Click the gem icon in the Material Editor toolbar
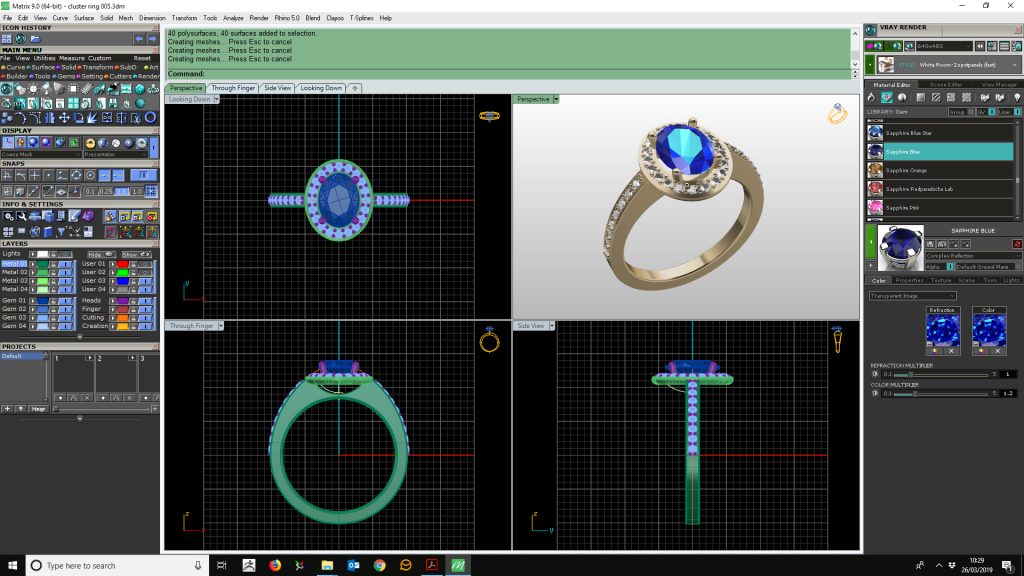 tap(886, 97)
